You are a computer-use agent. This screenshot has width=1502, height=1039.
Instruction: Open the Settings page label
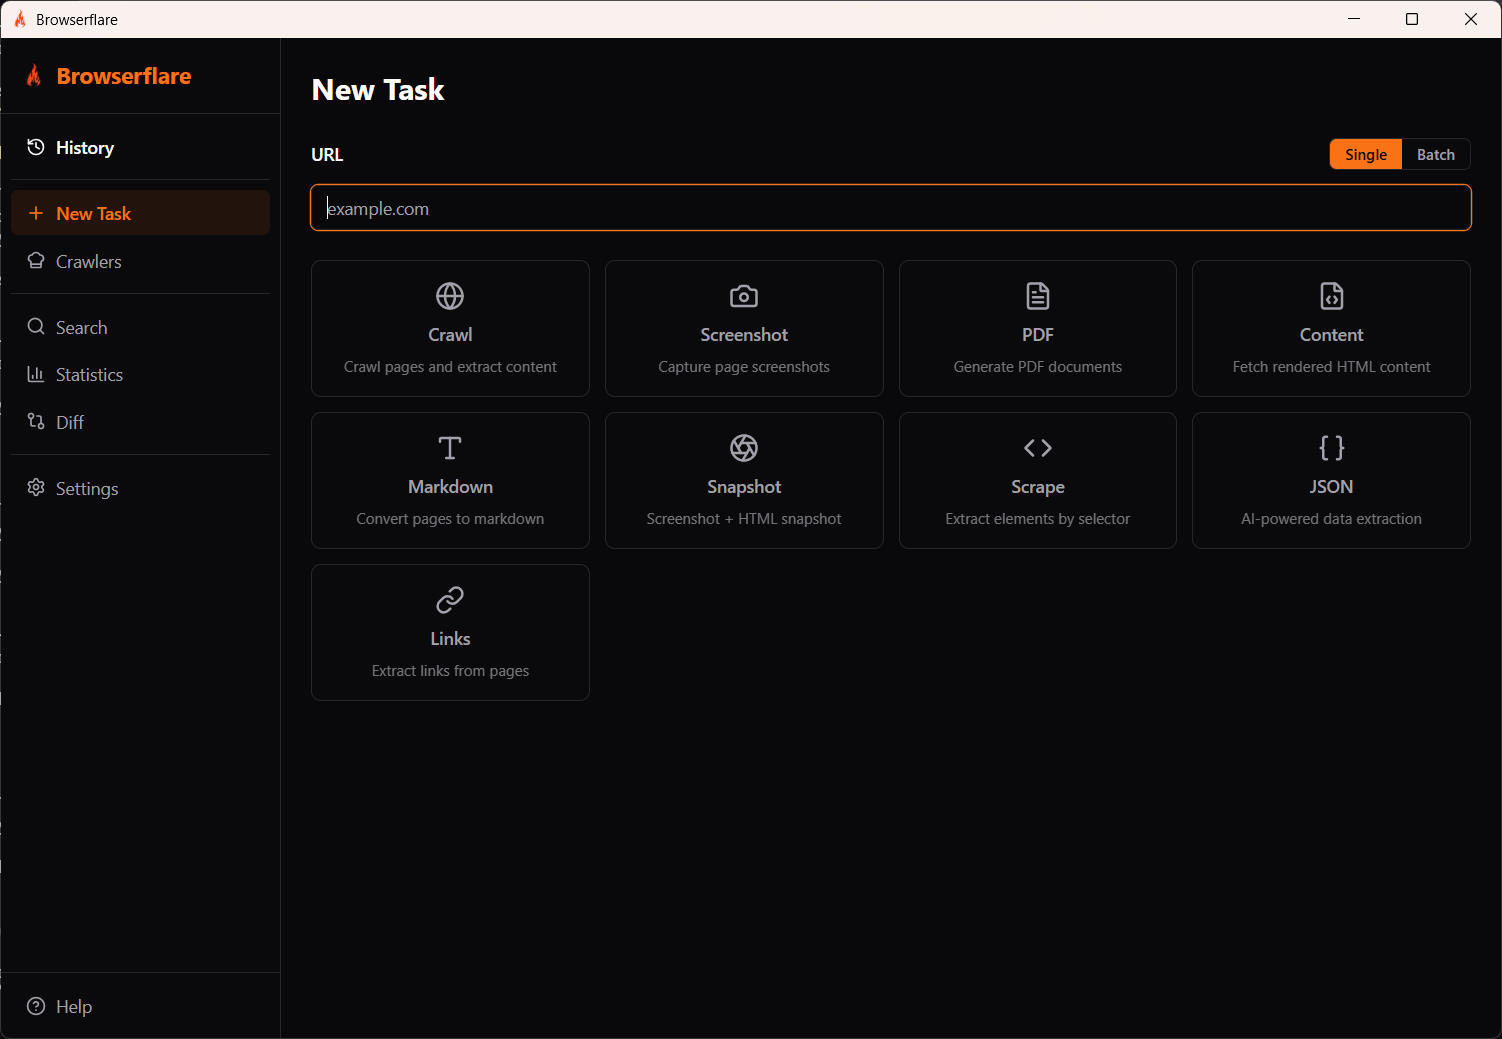pos(87,489)
